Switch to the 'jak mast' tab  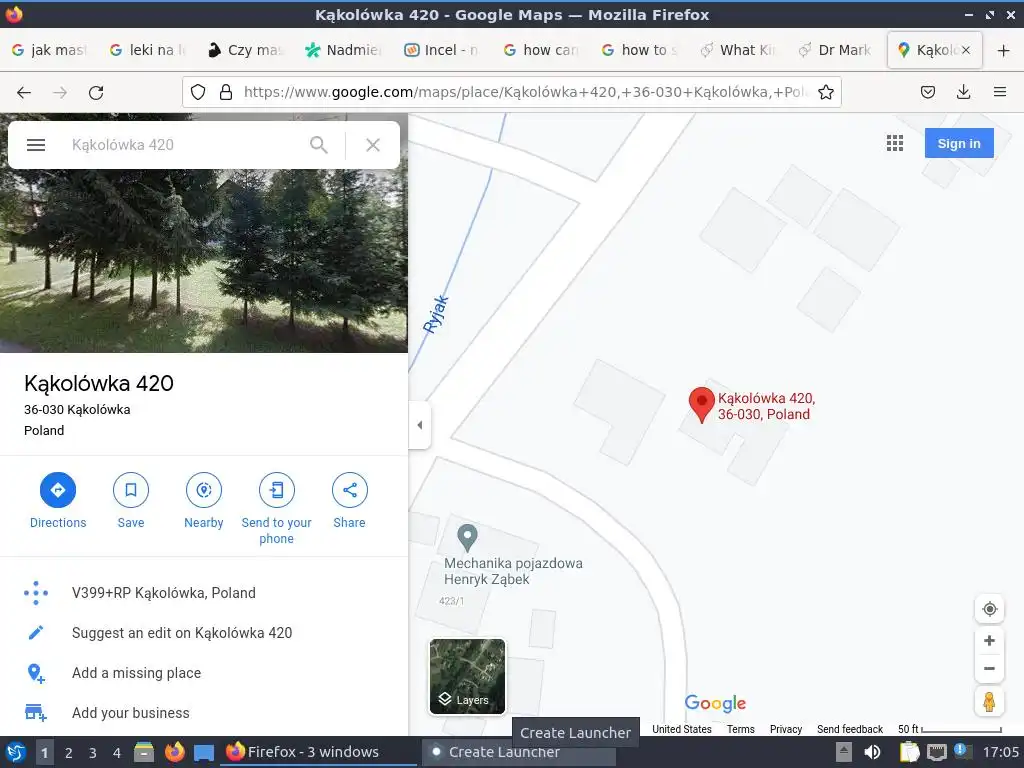pyautogui.click(x=50, y=50)
